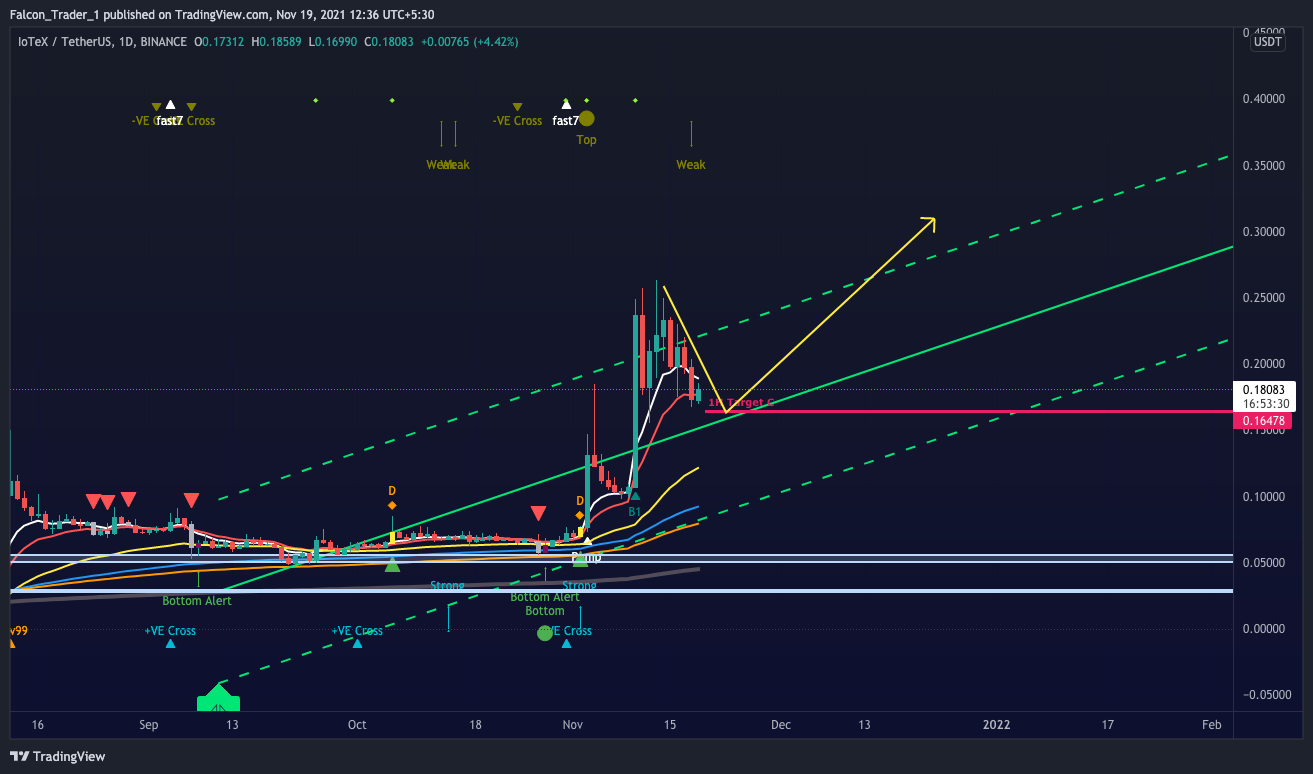Viewport: 1313px width, 774px height.
Task: Click the 0.00000 price axis label
Action: (1263, 629)
